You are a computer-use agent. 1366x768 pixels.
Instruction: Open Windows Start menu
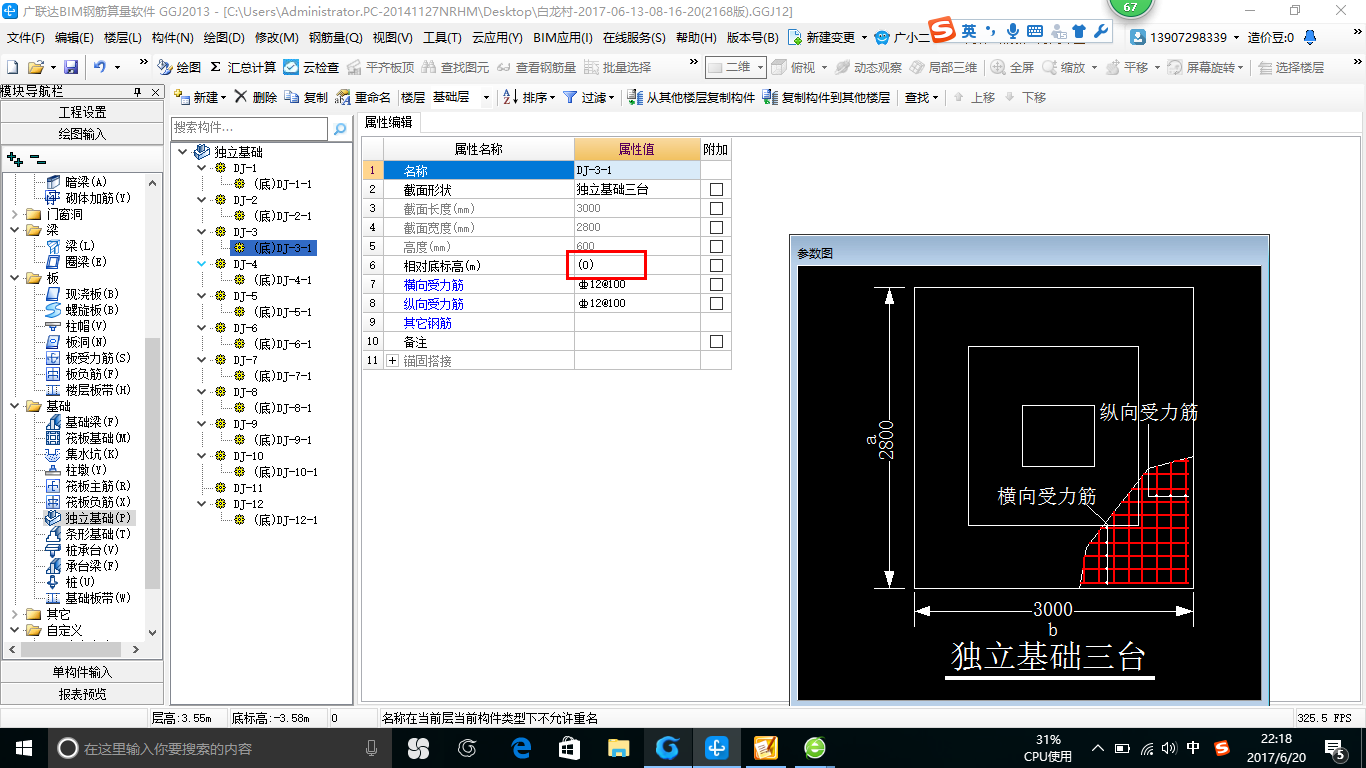(22, 747)
